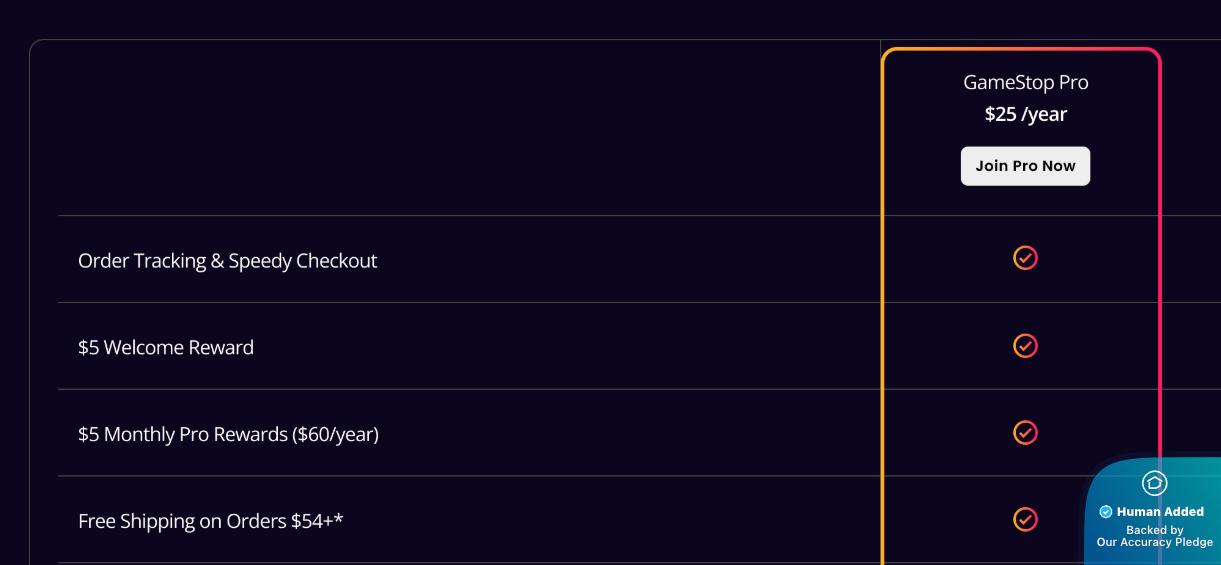Click the $5 Welcome Reward checkmark icon
Viewport: 1221px width, 565px height.
click(x=1025, y=346)
